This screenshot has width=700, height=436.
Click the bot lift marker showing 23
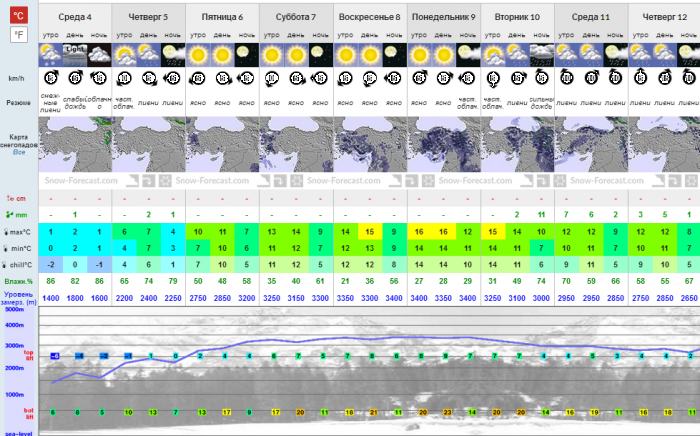(x=447, y=412)
